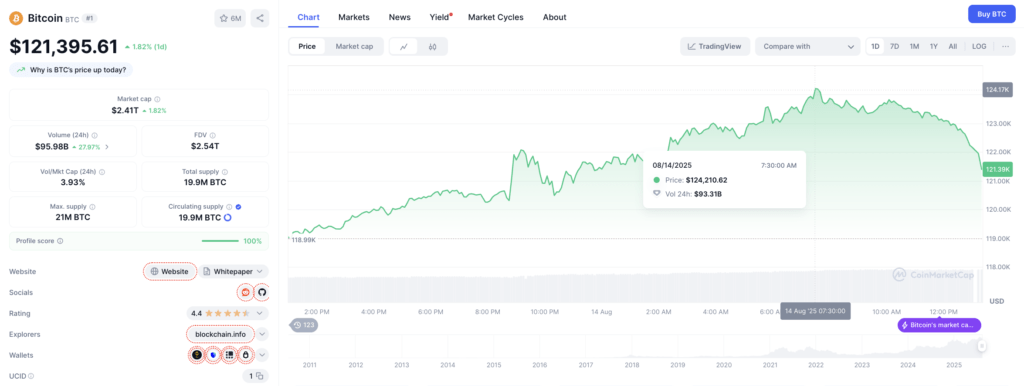Click the 123 history marker icon

point(304,325)
